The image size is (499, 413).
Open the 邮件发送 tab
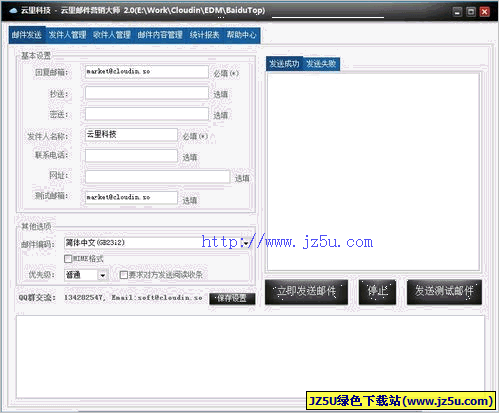point(27,35)
